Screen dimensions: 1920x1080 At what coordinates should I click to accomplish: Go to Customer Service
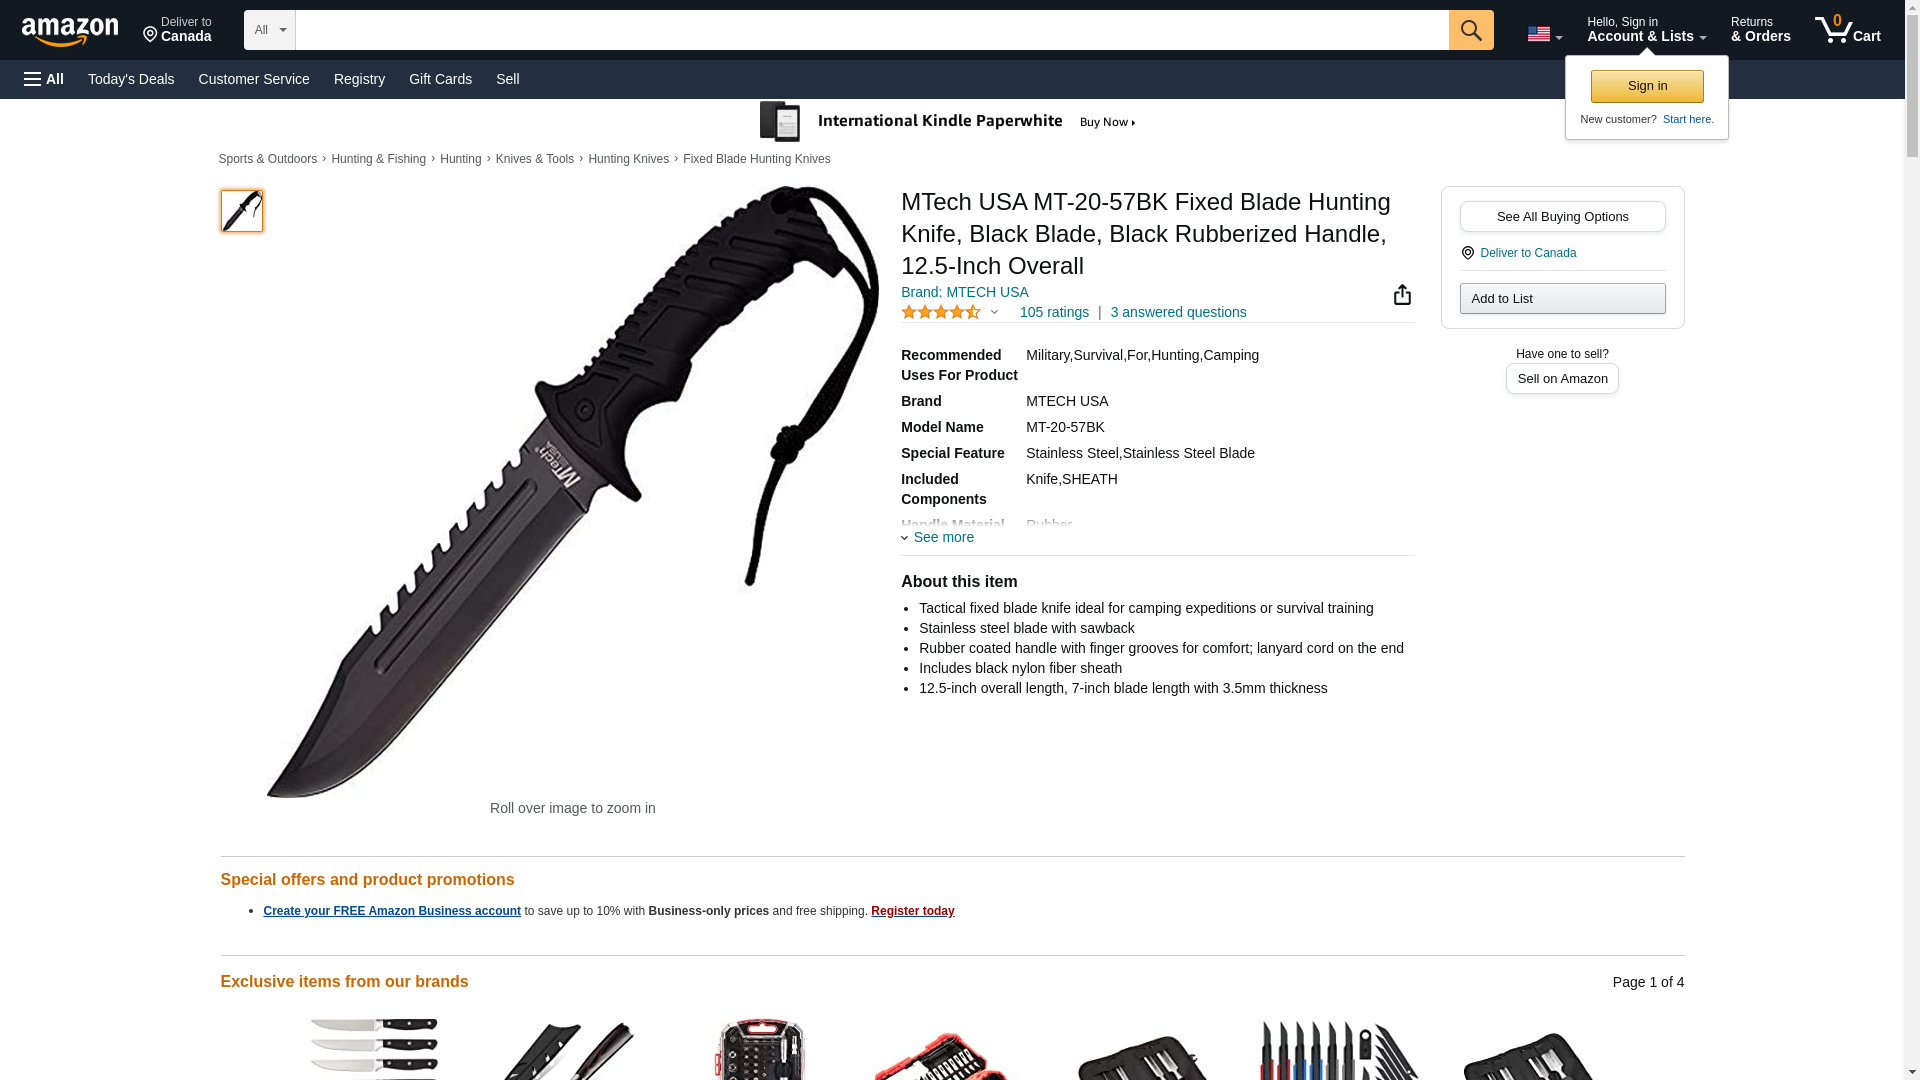[254, 79]
